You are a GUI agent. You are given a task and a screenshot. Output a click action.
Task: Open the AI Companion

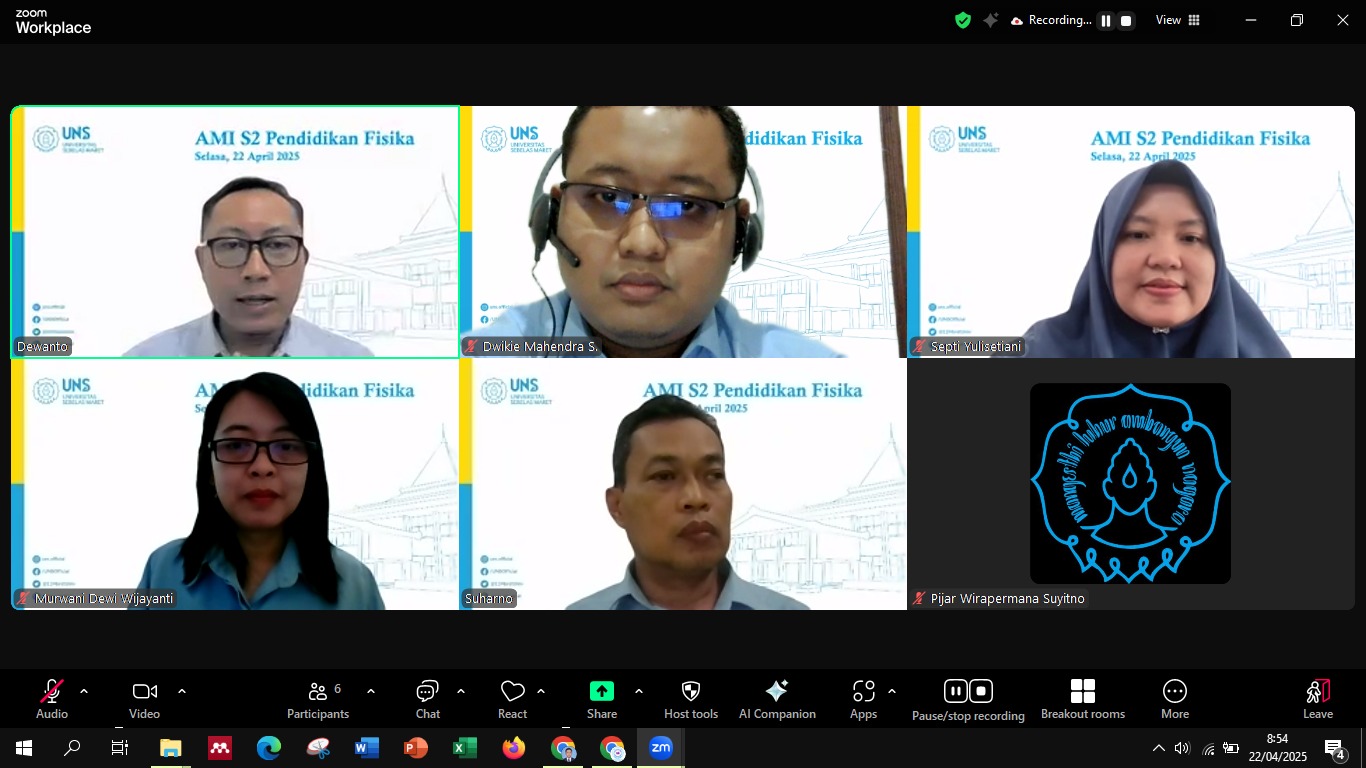click(x=776, y=698)
